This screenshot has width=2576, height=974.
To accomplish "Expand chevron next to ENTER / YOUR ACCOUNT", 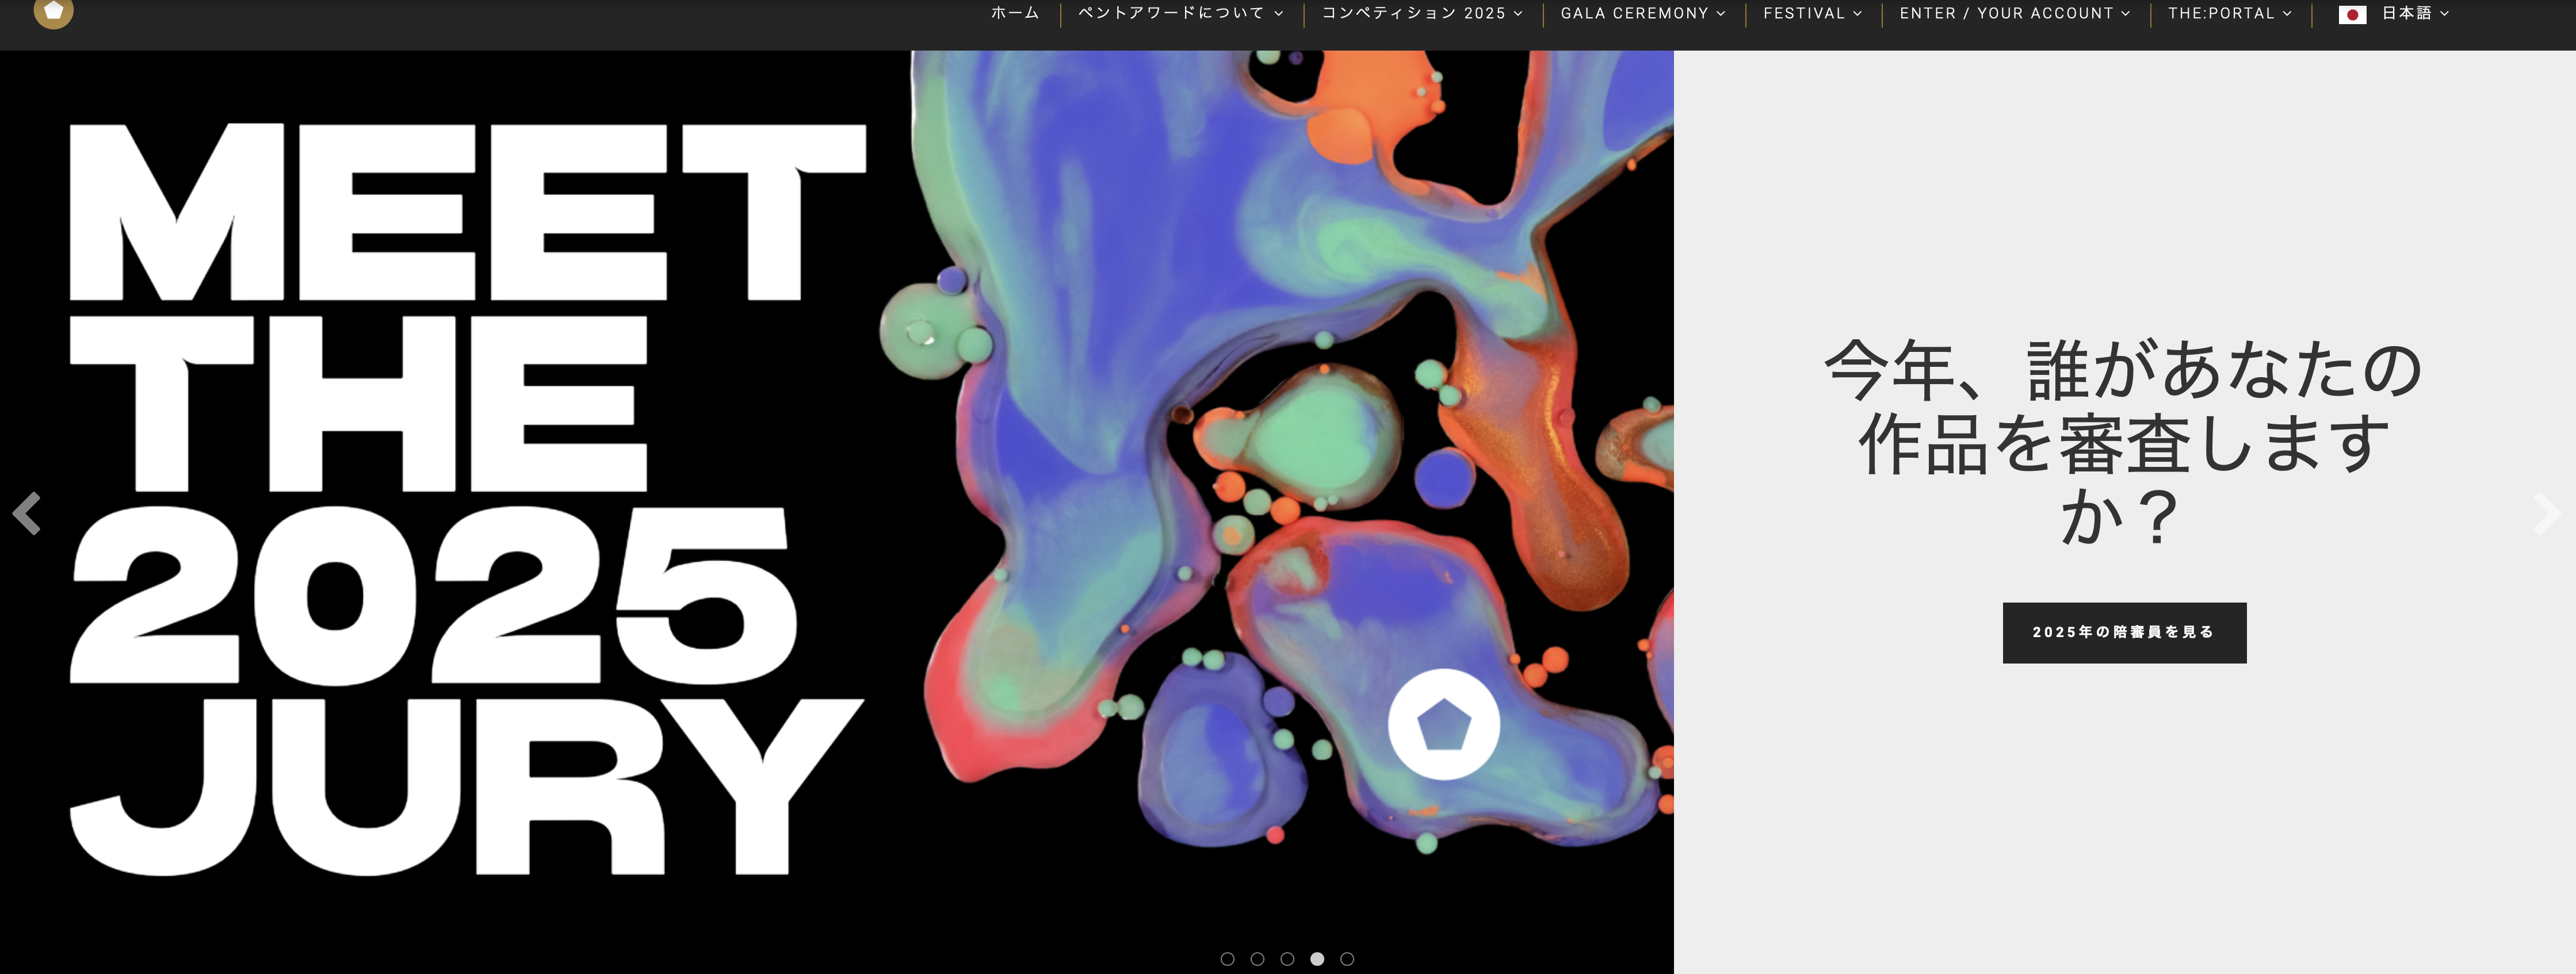I will pyautogui.click(x=2126, y=14).
